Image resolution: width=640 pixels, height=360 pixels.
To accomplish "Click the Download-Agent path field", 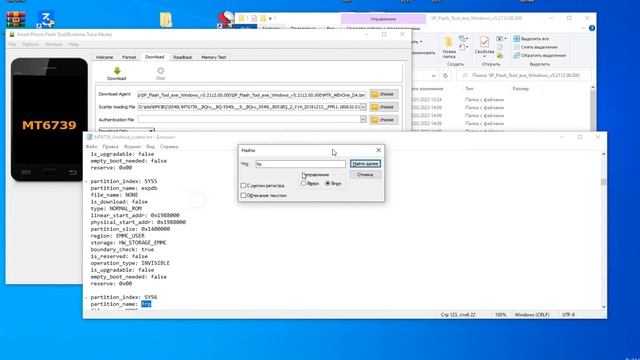I will [x=252, y=95].
